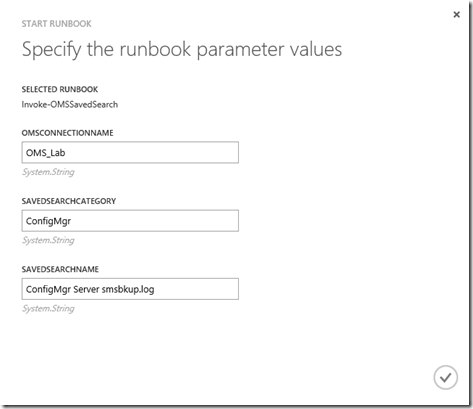Edit the SAVEDSEARCHNAME field value

click(130, 289)
